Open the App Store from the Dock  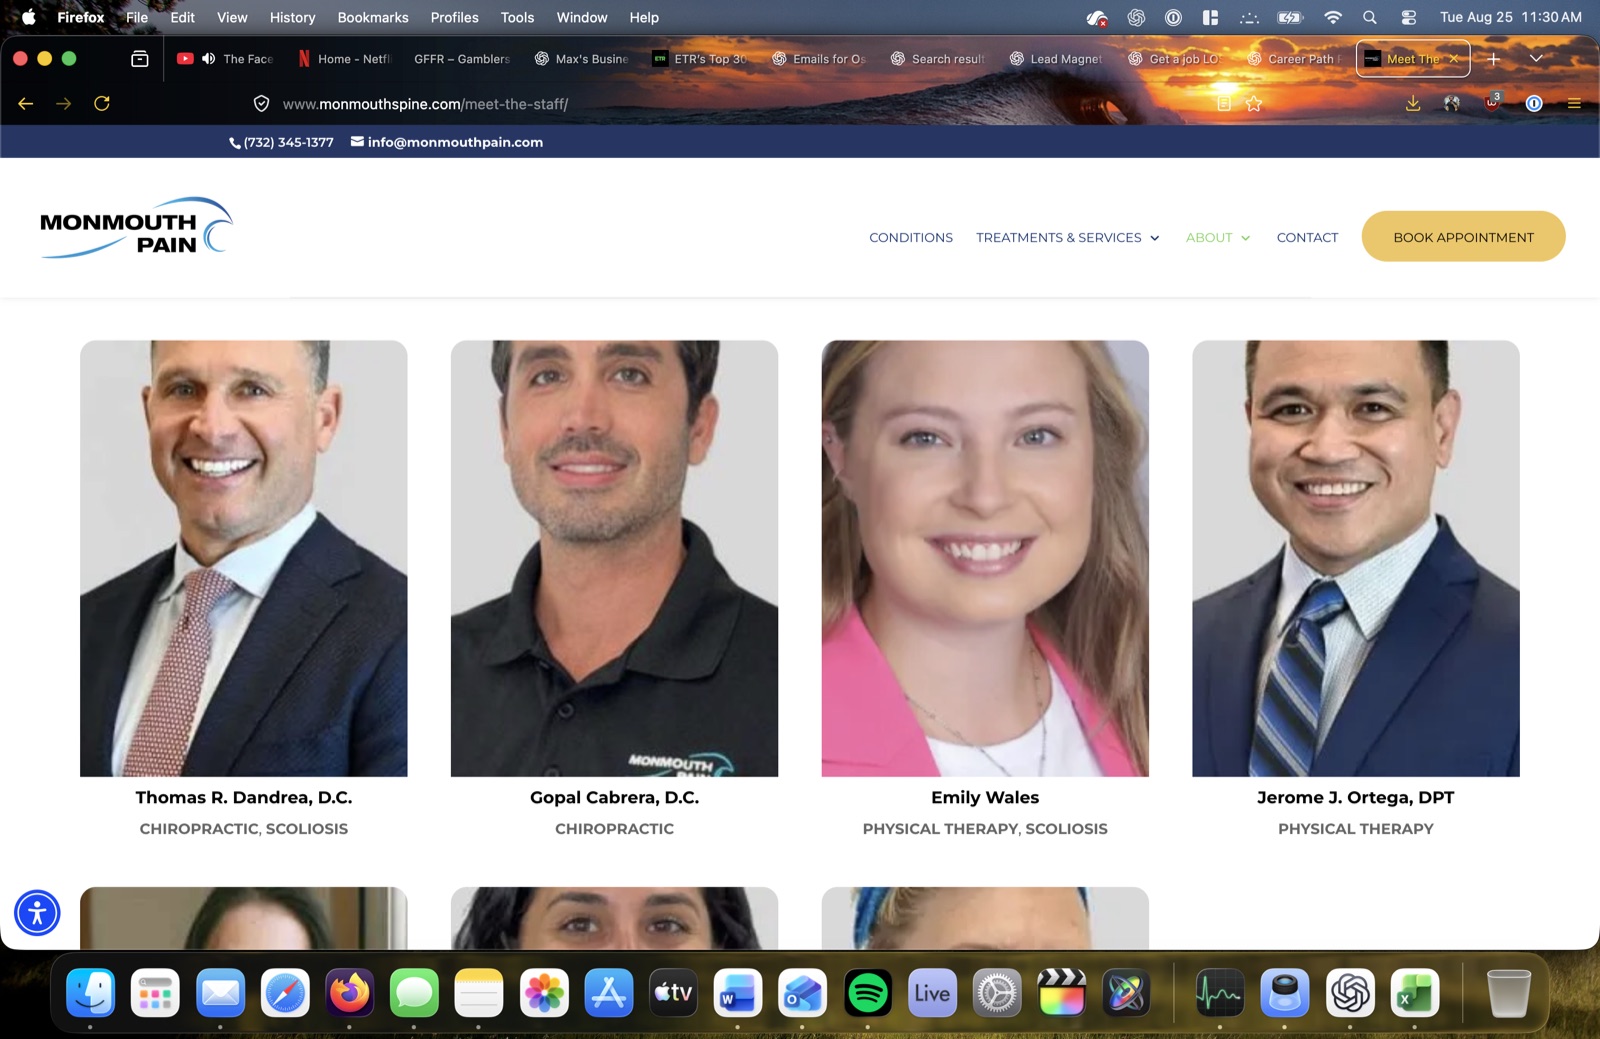[x=609, y=993]
